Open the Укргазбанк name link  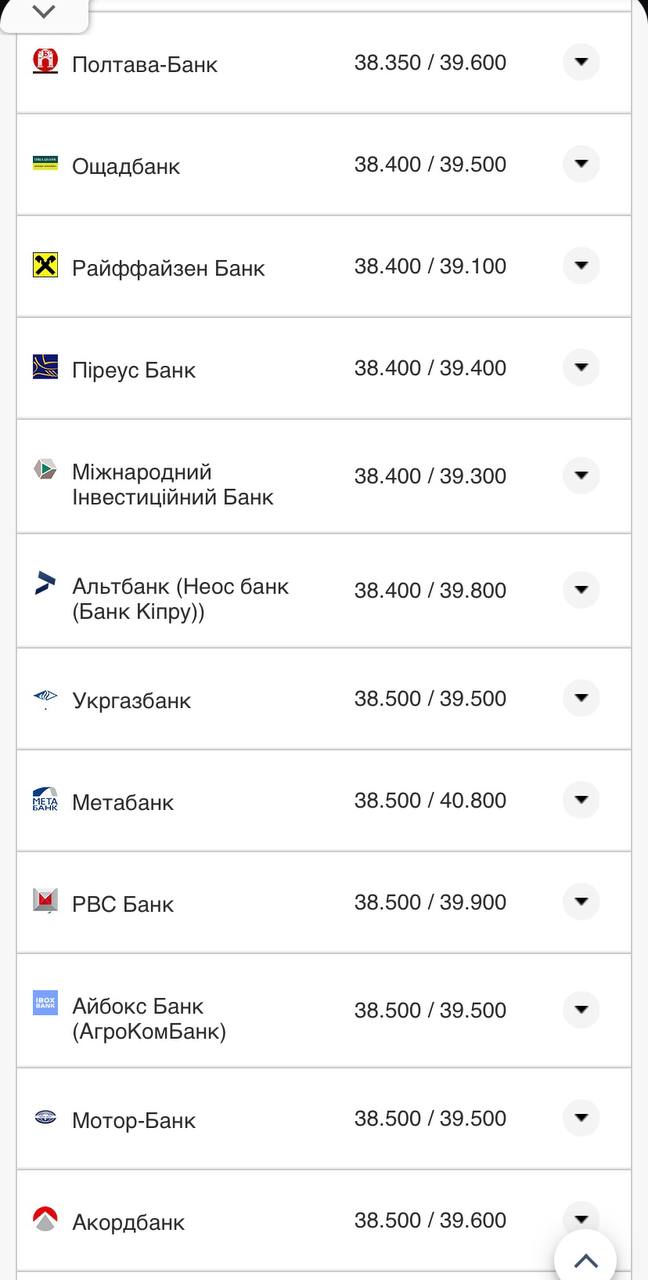[131, 700]
